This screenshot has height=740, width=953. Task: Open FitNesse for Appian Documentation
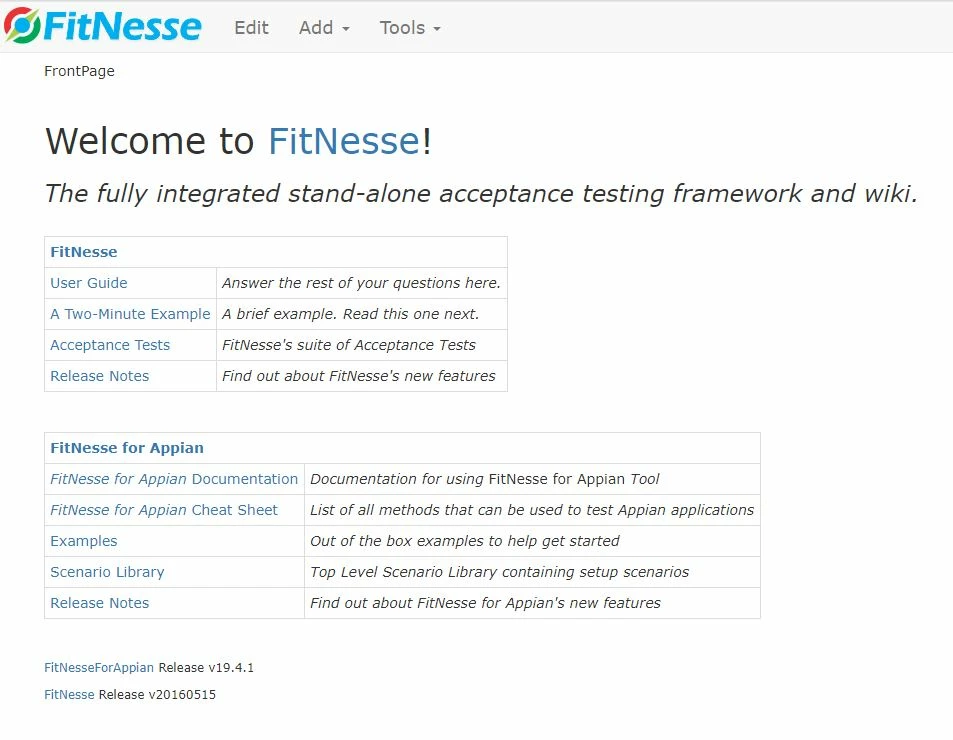(x=174, y=479)
